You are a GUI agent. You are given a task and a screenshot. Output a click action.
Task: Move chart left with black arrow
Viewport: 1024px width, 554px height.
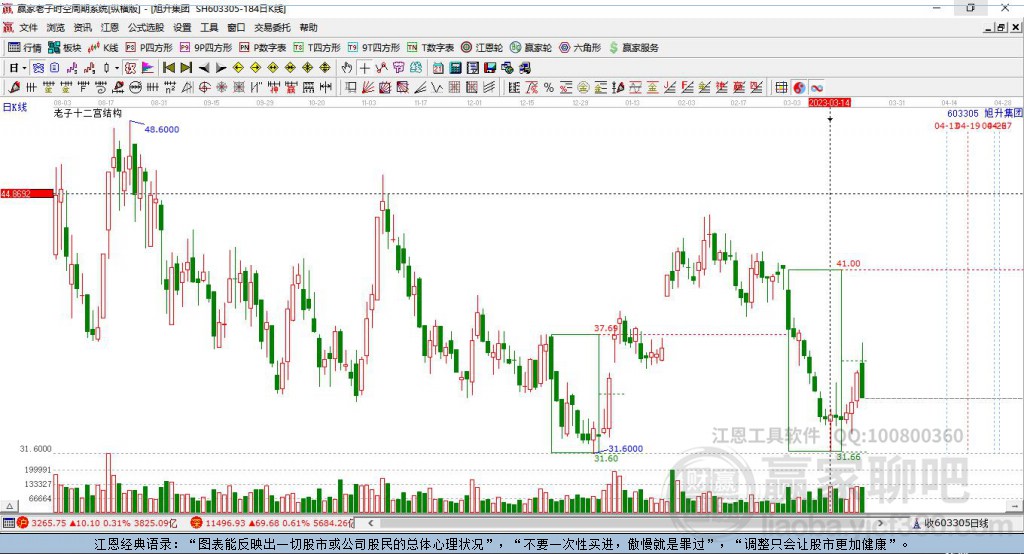[204, 68]
